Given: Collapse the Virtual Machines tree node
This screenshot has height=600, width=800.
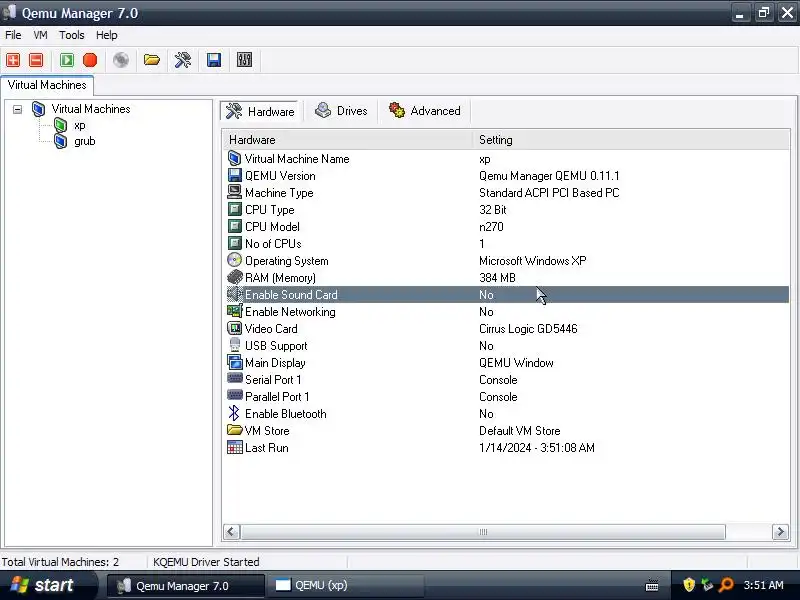Looking at the screenshot, I should click(x=17, y=109).
